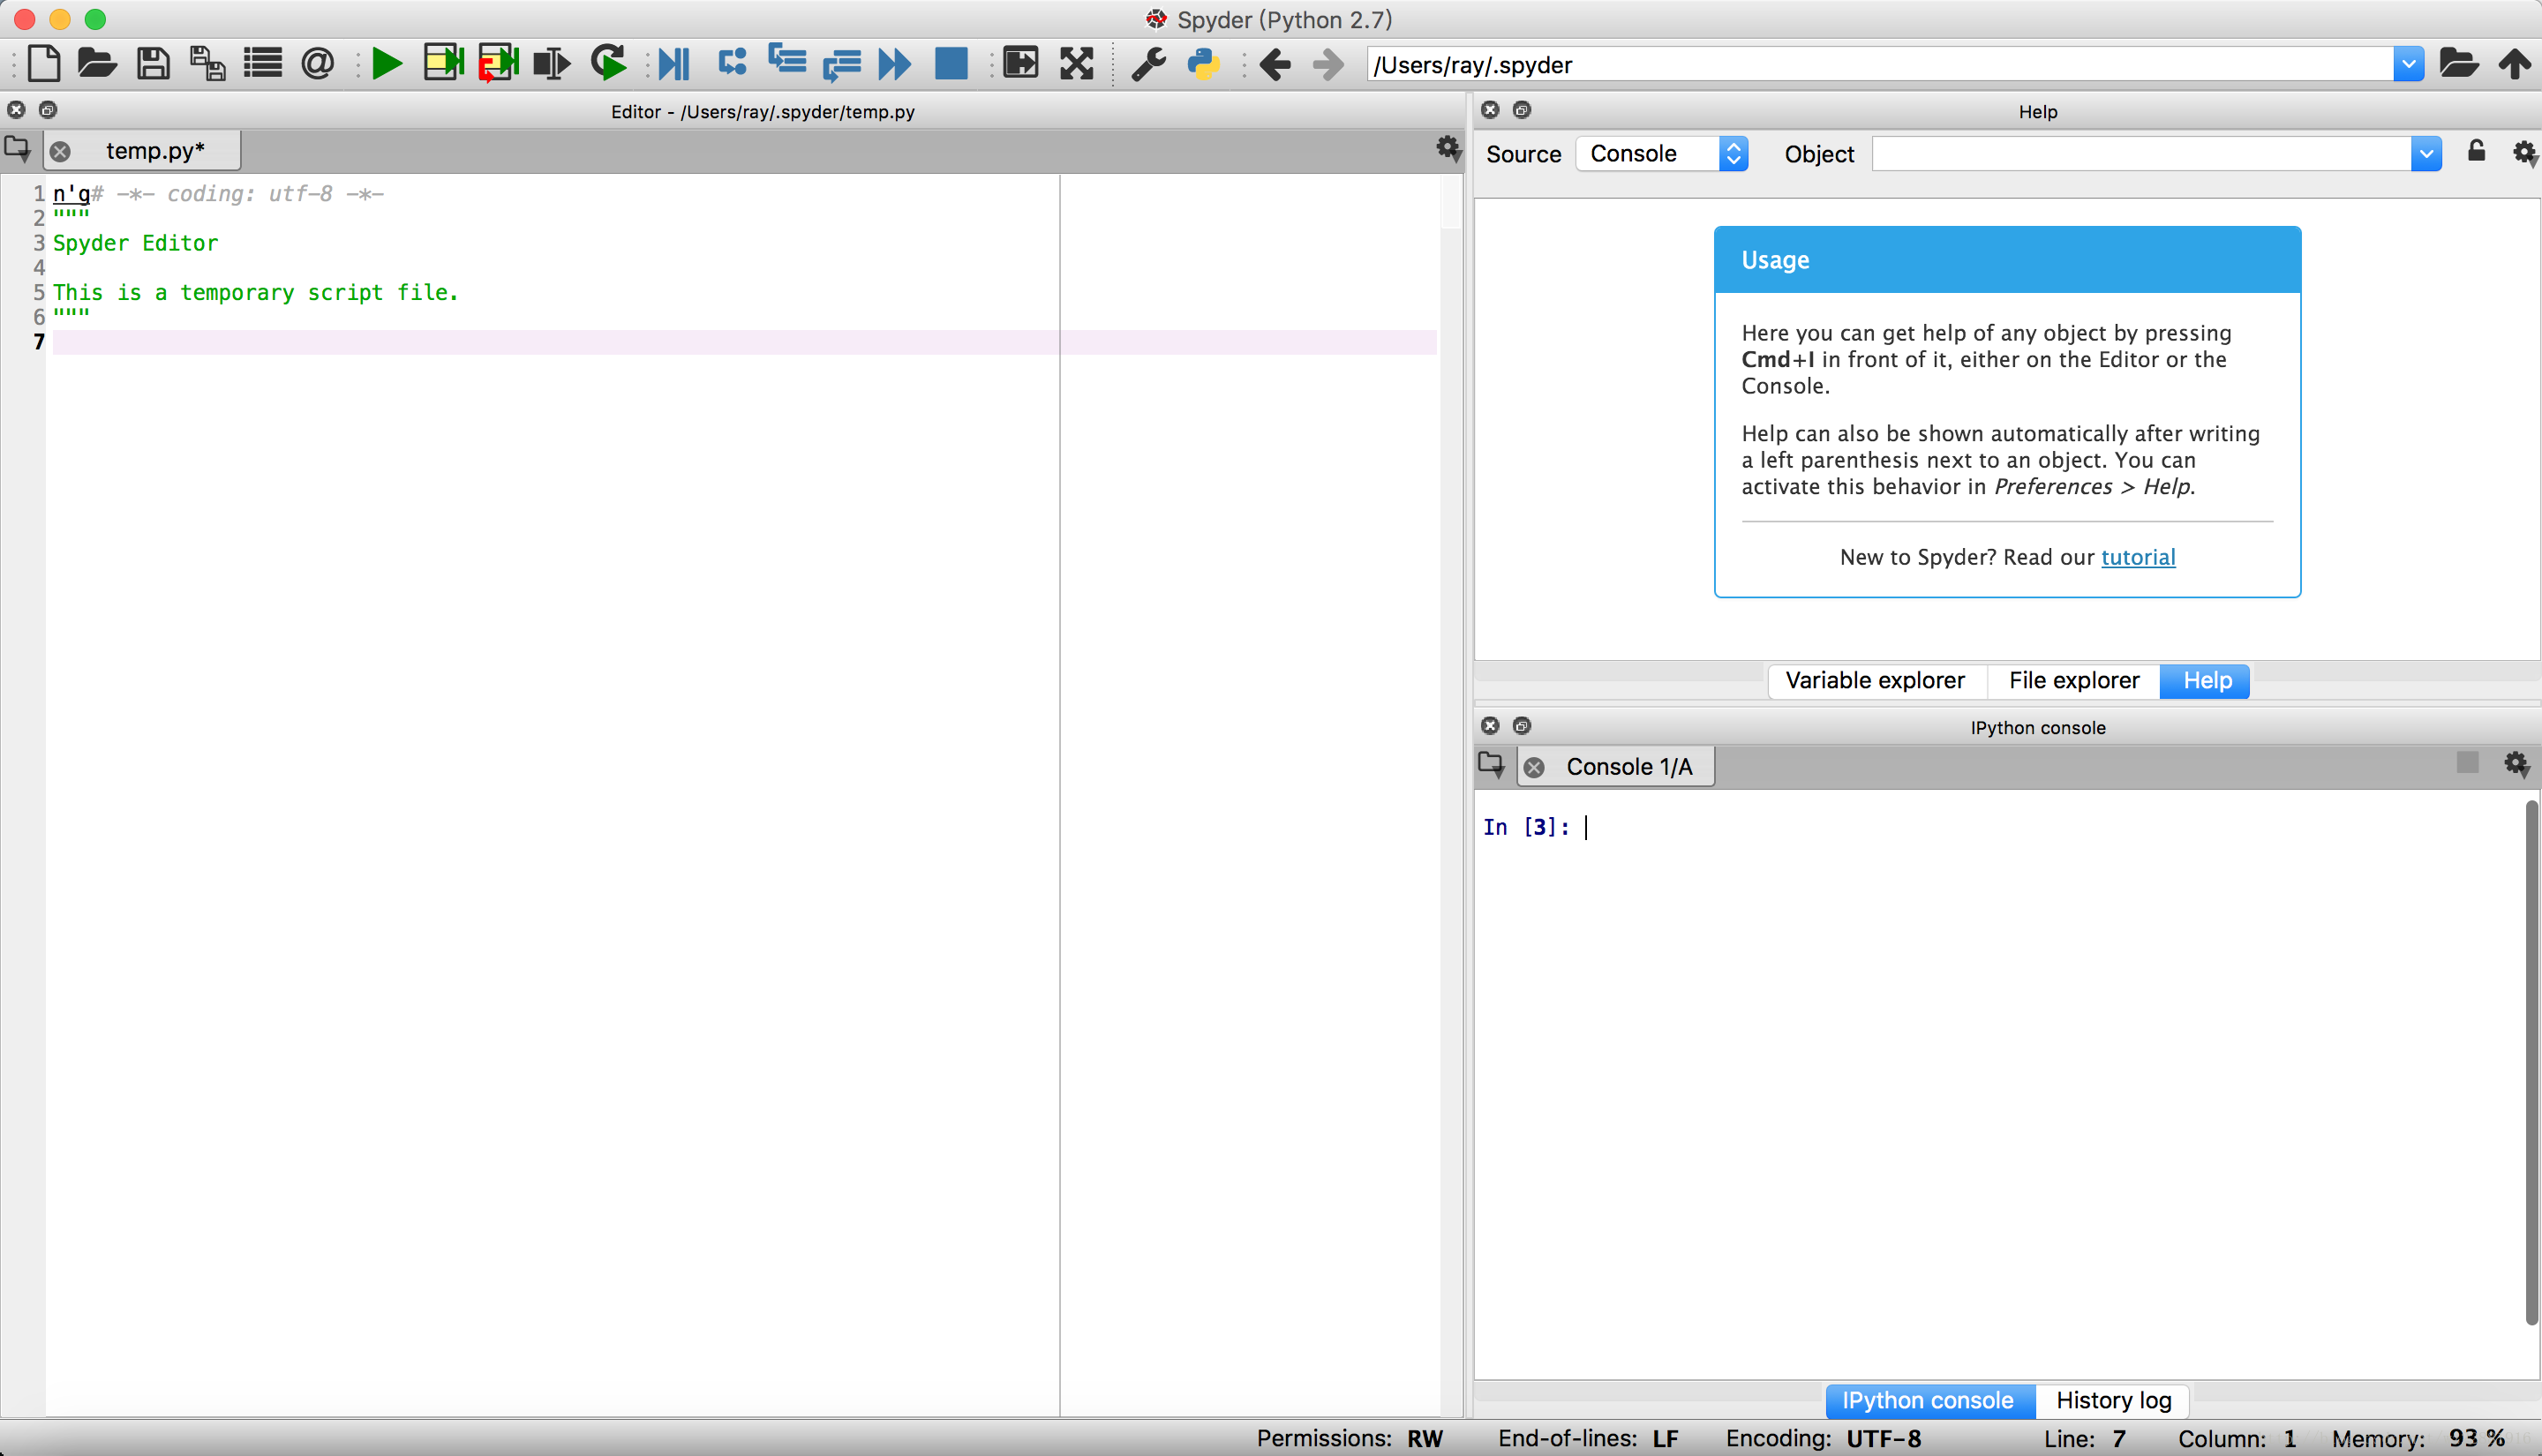Toggle fullscreen mode icon
The image size is (2542, 1456).
click(x=1076, y=64)
